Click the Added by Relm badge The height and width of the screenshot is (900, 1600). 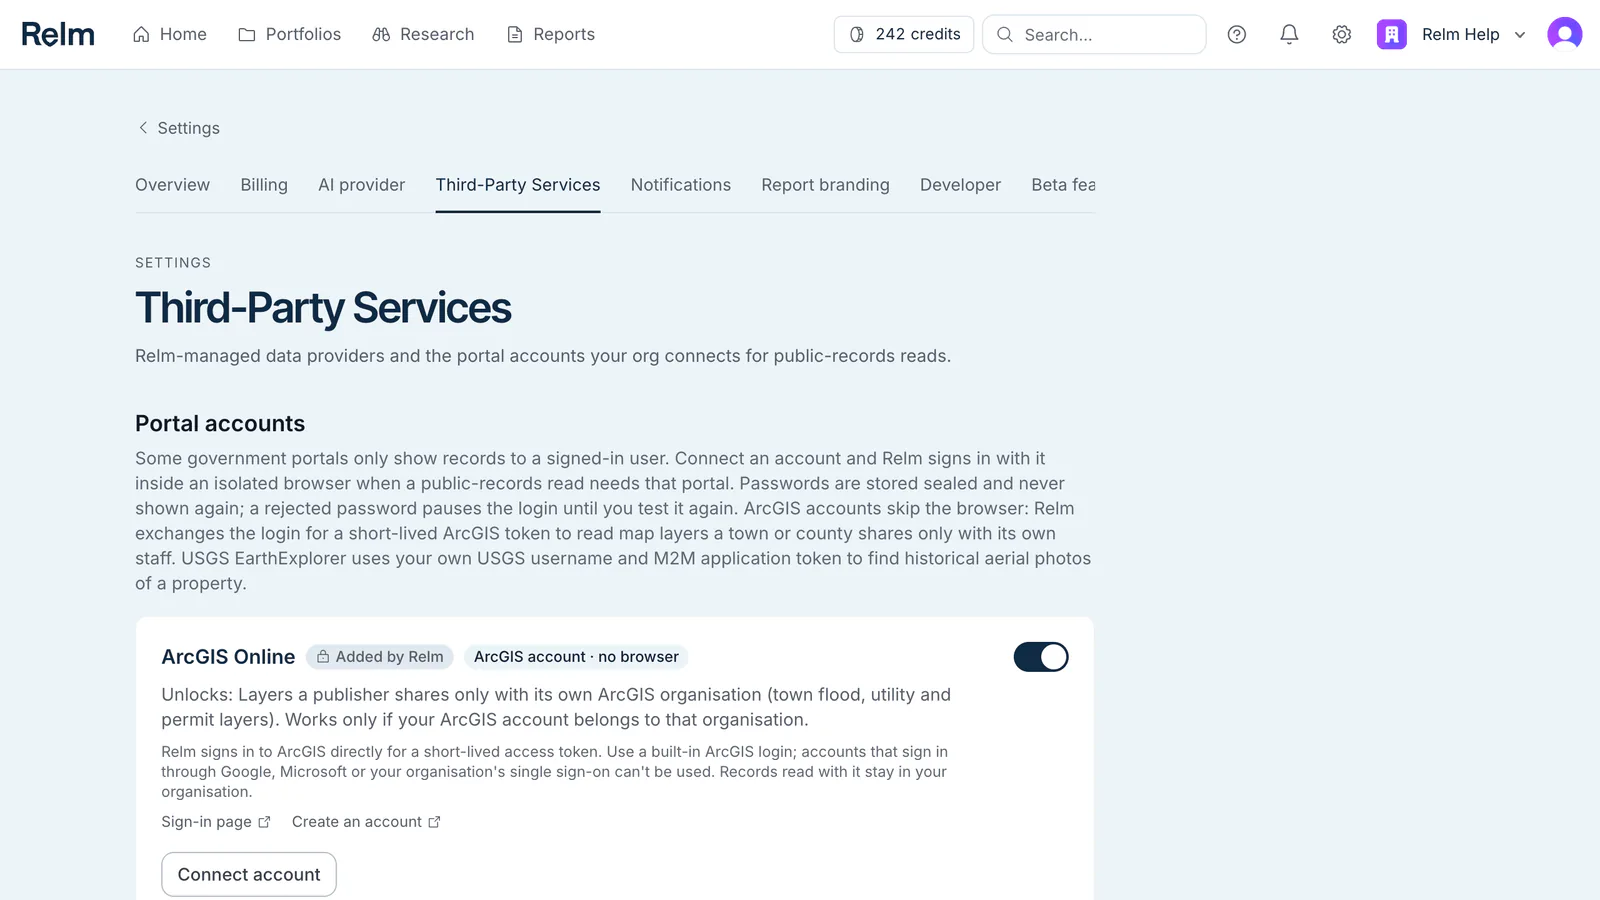(380, 657)
